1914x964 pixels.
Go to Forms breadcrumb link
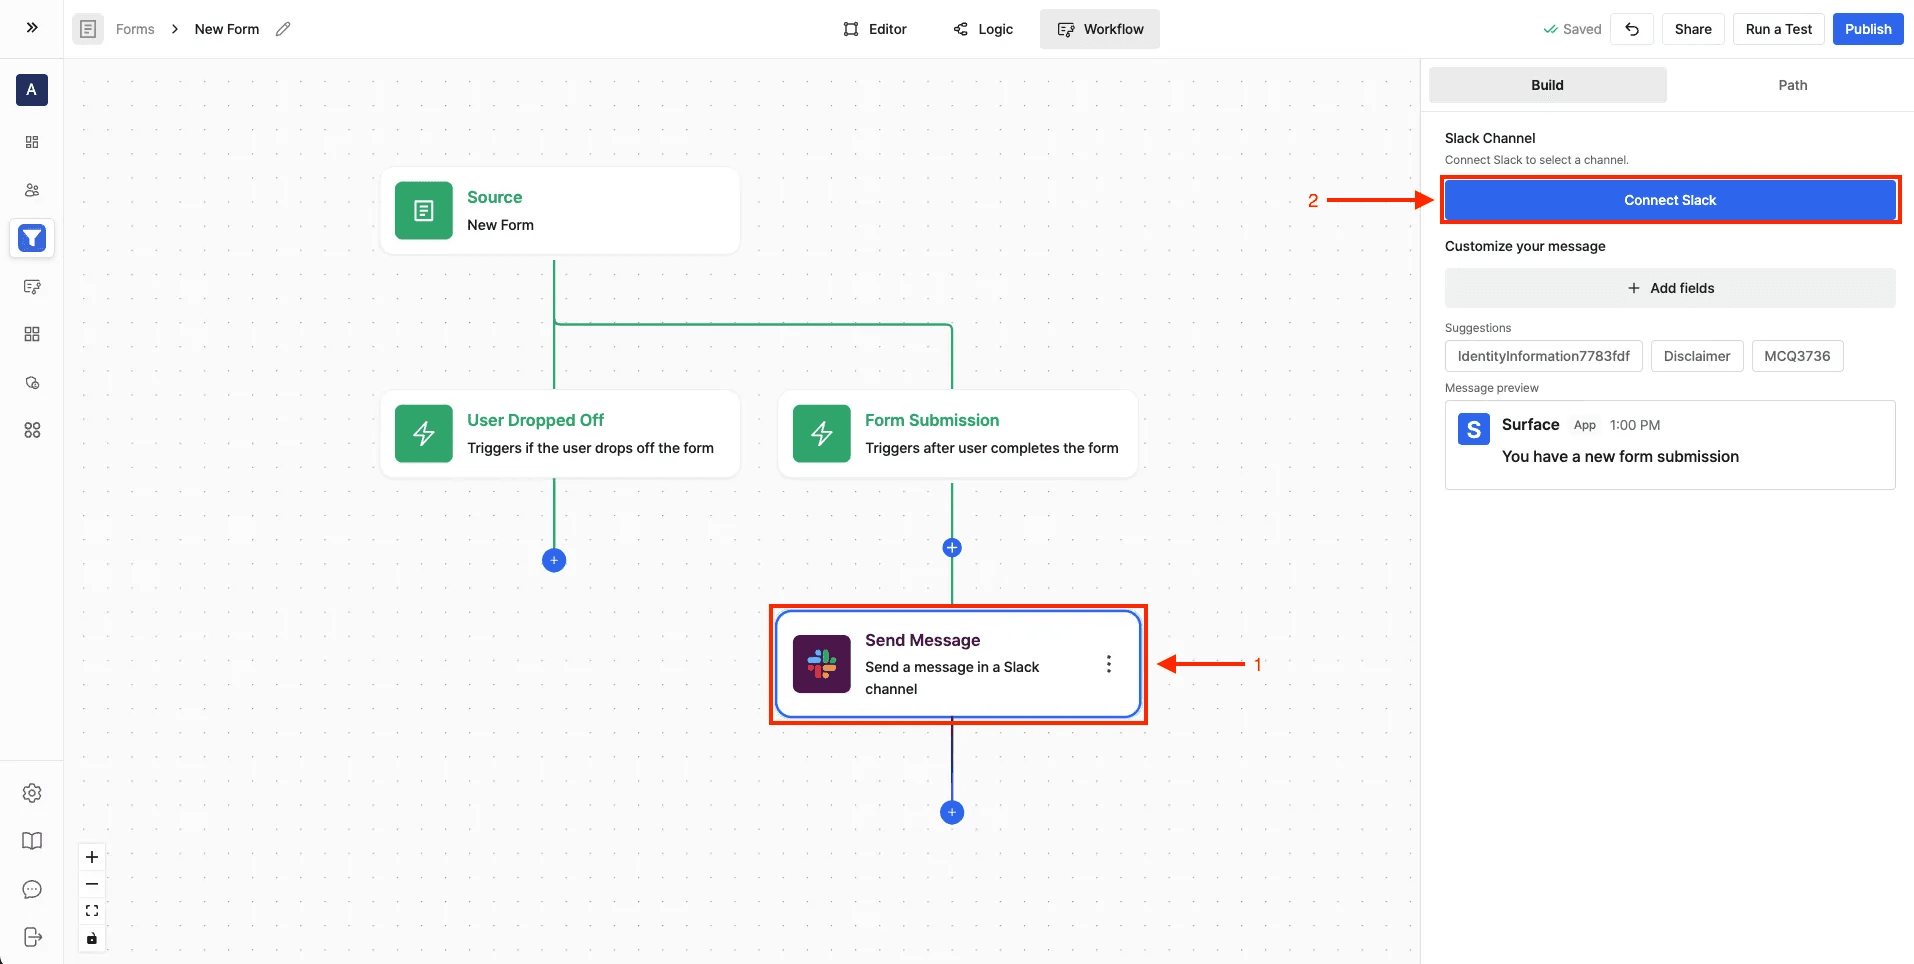tap(135, 29)
